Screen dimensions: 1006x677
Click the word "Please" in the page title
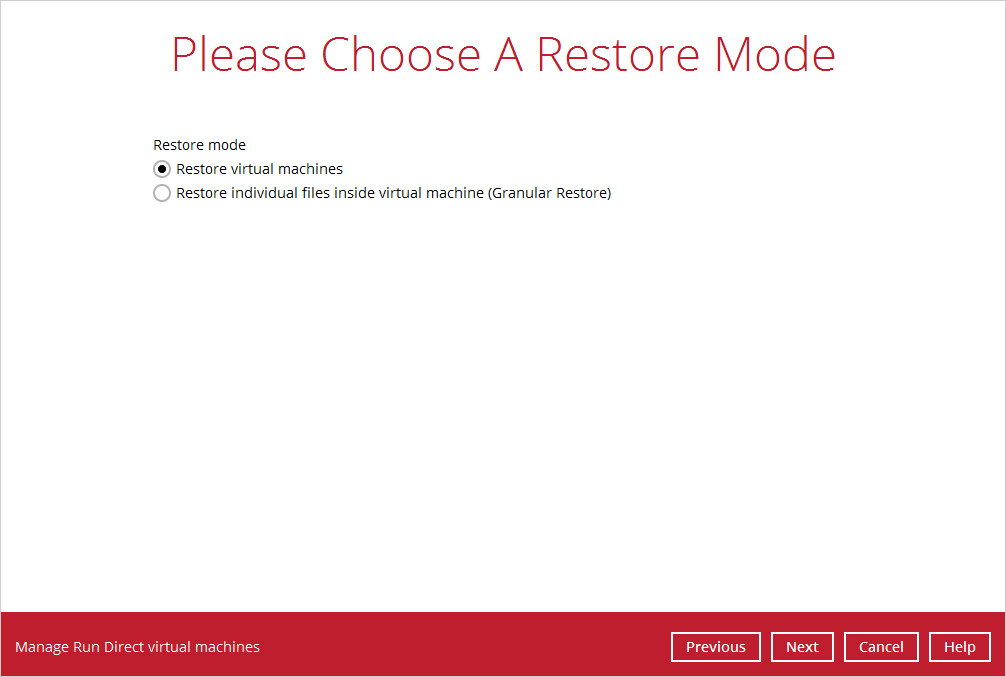pyautogui.click(x=240, y=55)
